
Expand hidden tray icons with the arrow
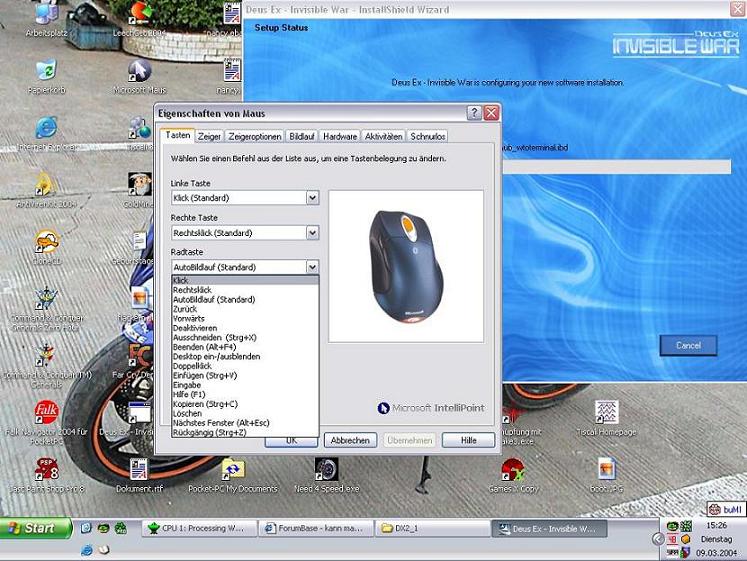click(658, 539)
